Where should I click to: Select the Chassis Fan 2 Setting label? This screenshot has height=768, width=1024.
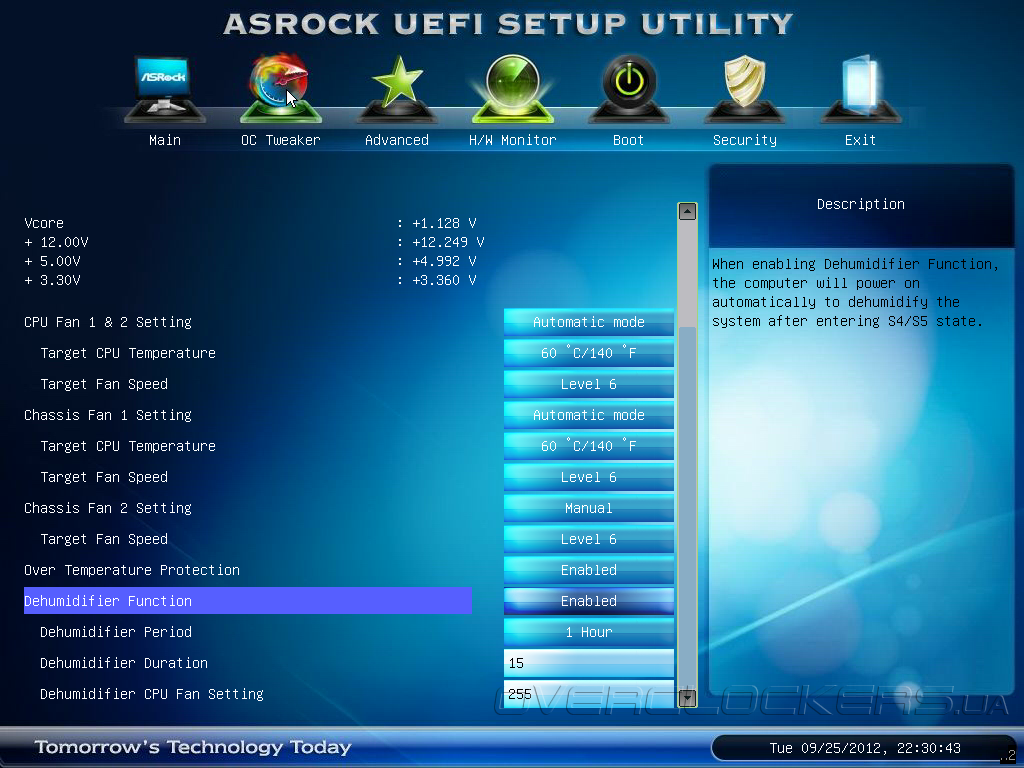pyautogui.click(x=108, y=508)
